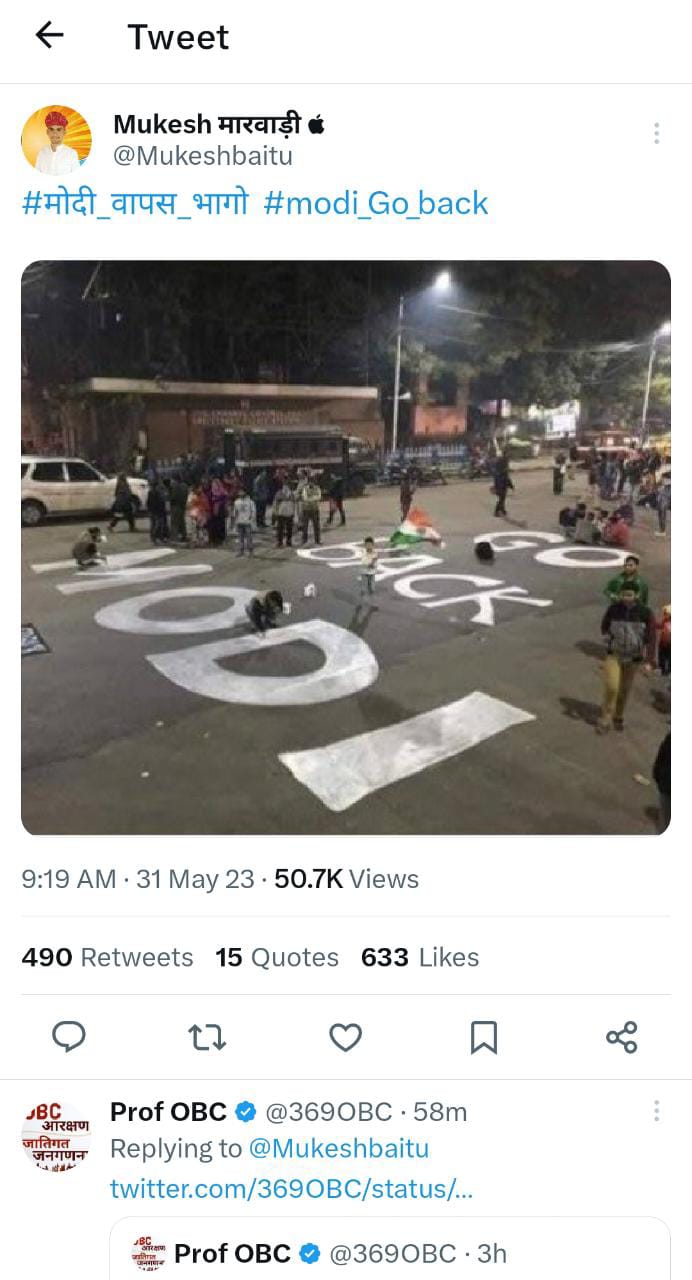Viewport: 692px width, 1280px height.
Task: View the 15 Quotes list
Action: click(x=277, y=957)
